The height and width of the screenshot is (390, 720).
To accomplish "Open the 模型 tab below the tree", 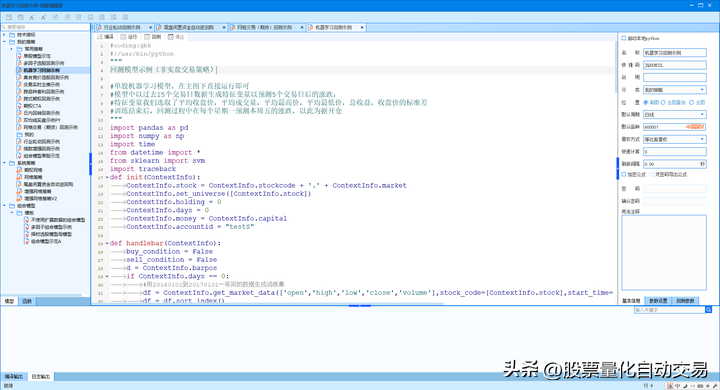I will coord(9,301).
